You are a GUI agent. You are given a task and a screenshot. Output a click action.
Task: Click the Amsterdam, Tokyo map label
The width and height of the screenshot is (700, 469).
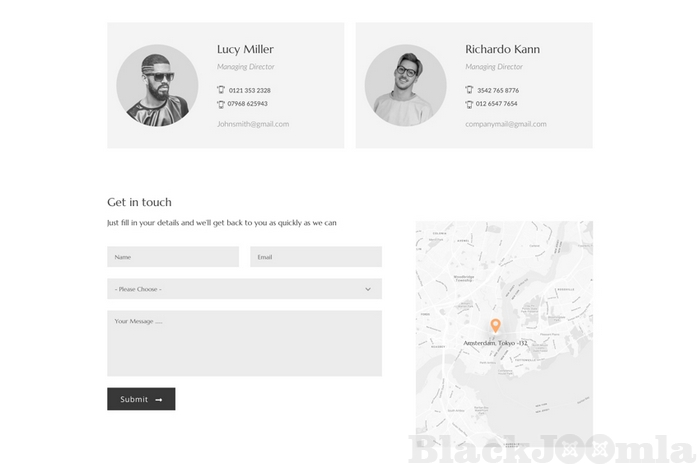tap(495, 343)
